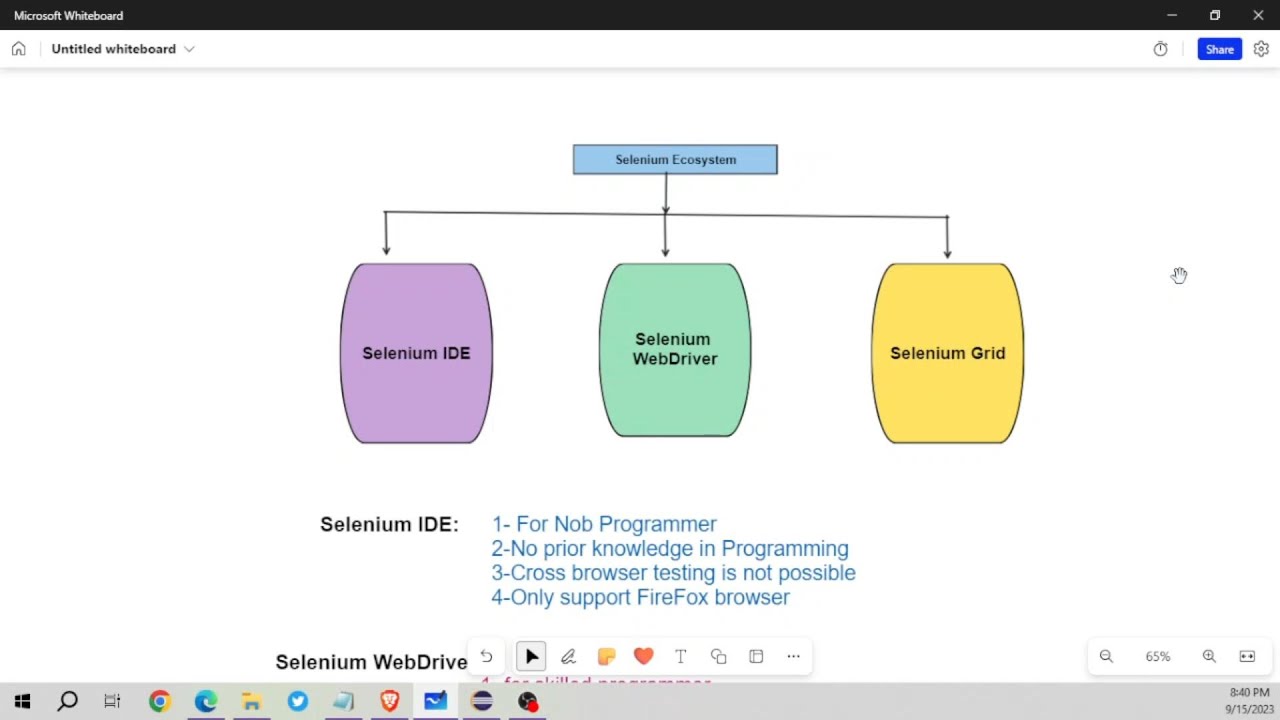This screenshot has width=1280, height=720.
Task: Open the Untitled whiteboard title dropdown
Action: pyautogui.click(x=123, y=49)
